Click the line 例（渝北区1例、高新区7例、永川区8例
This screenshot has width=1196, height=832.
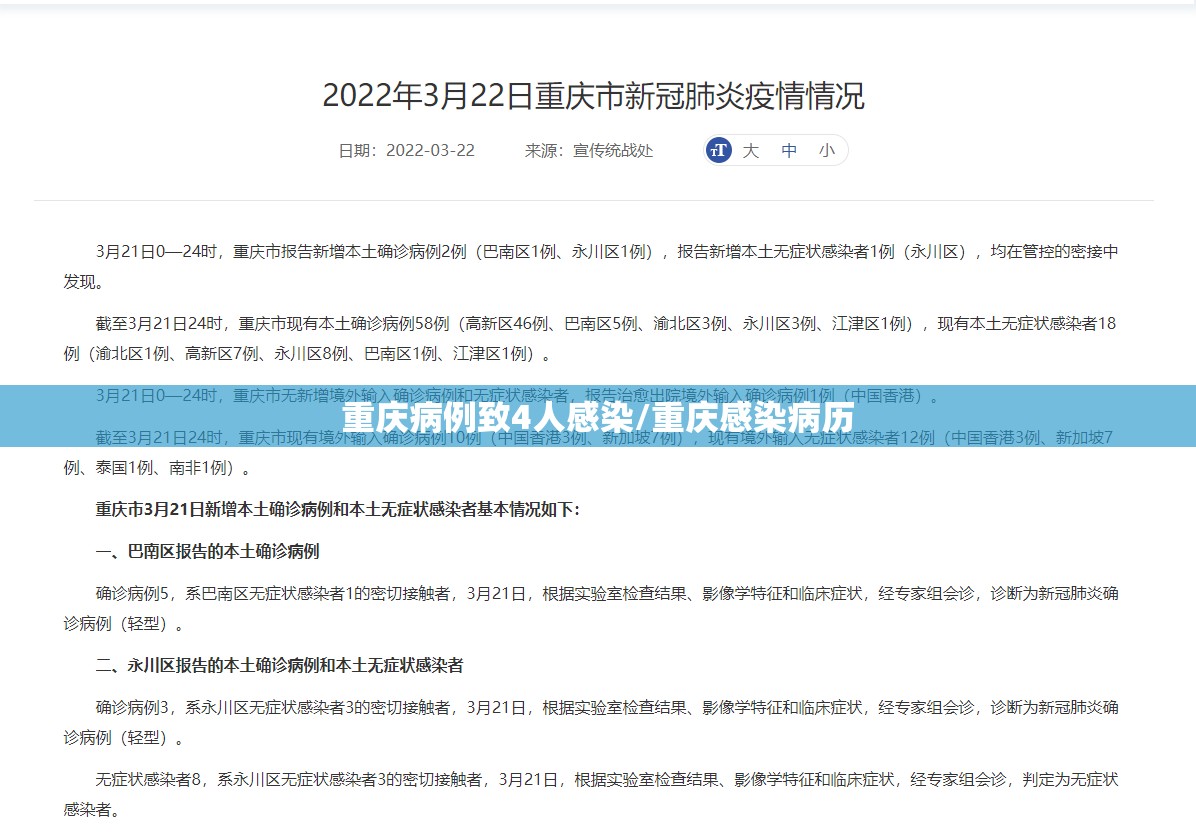point(308,354)
